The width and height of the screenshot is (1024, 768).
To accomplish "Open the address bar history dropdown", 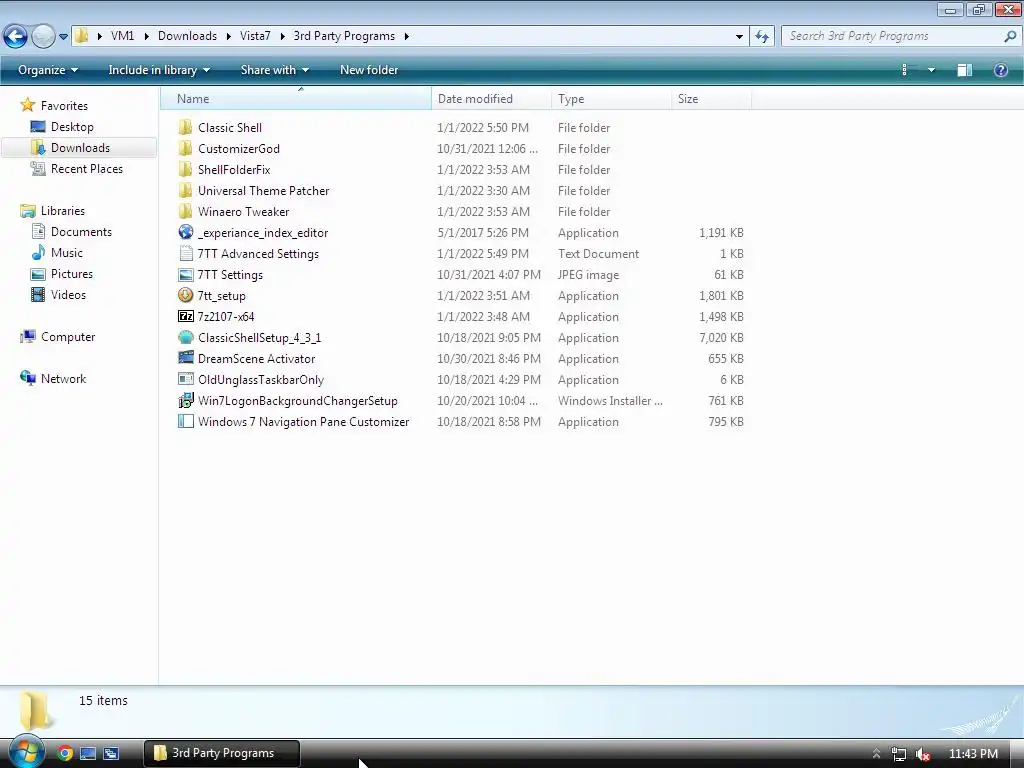I will (739, 36).
